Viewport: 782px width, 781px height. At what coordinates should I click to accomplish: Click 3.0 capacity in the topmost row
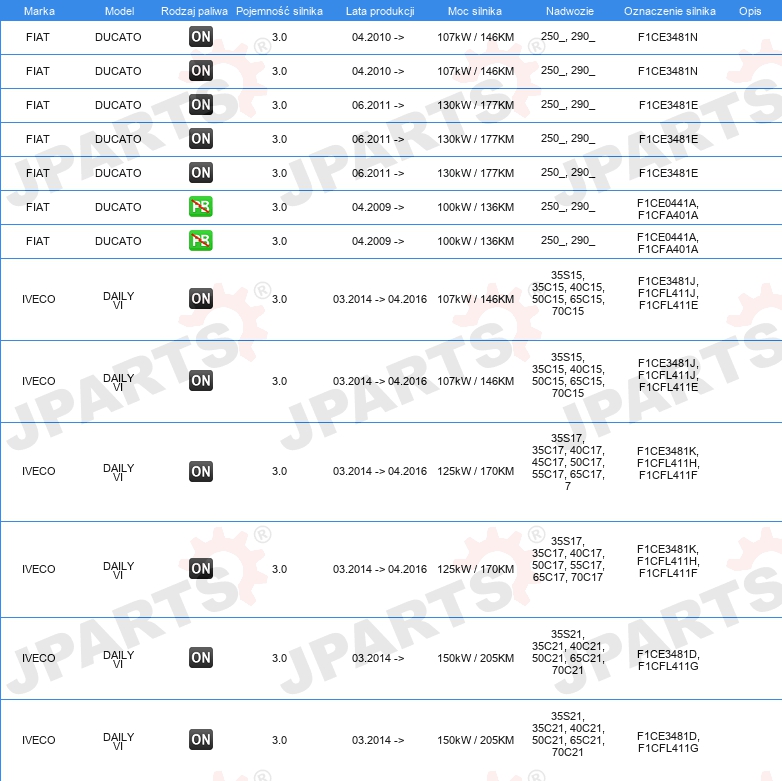tap(279, 37)
